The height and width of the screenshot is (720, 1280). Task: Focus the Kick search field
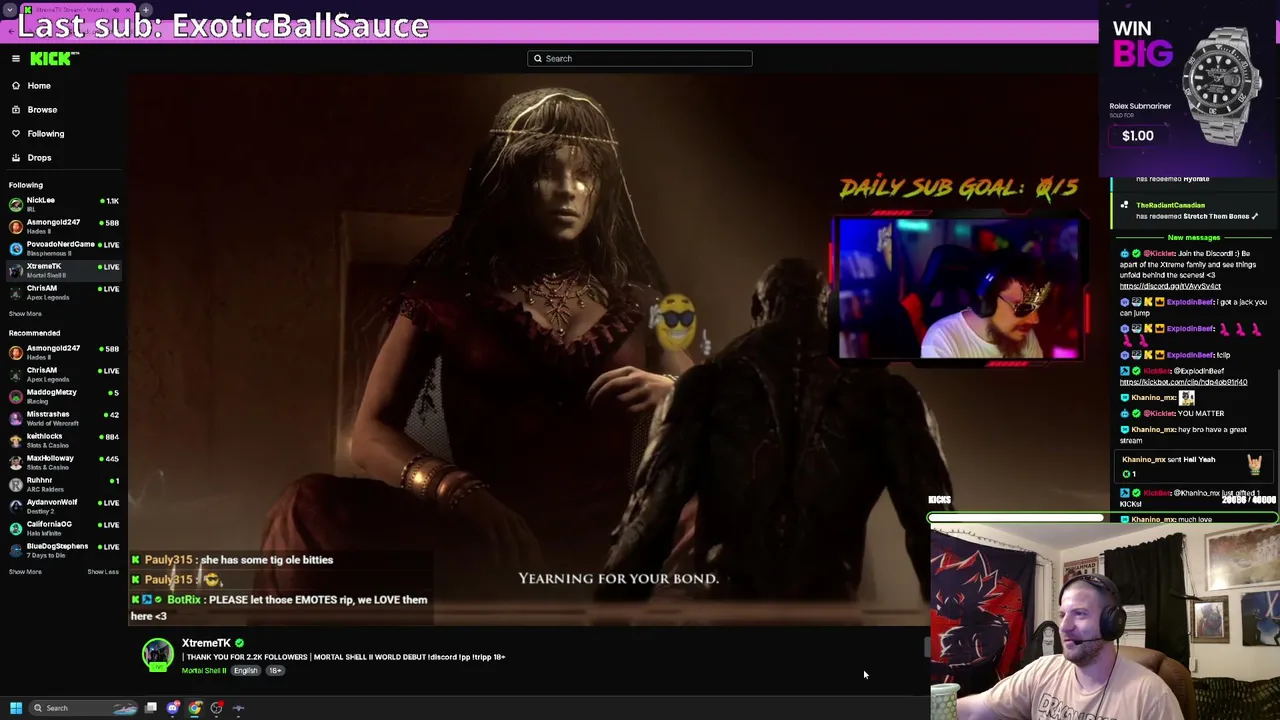640,59
